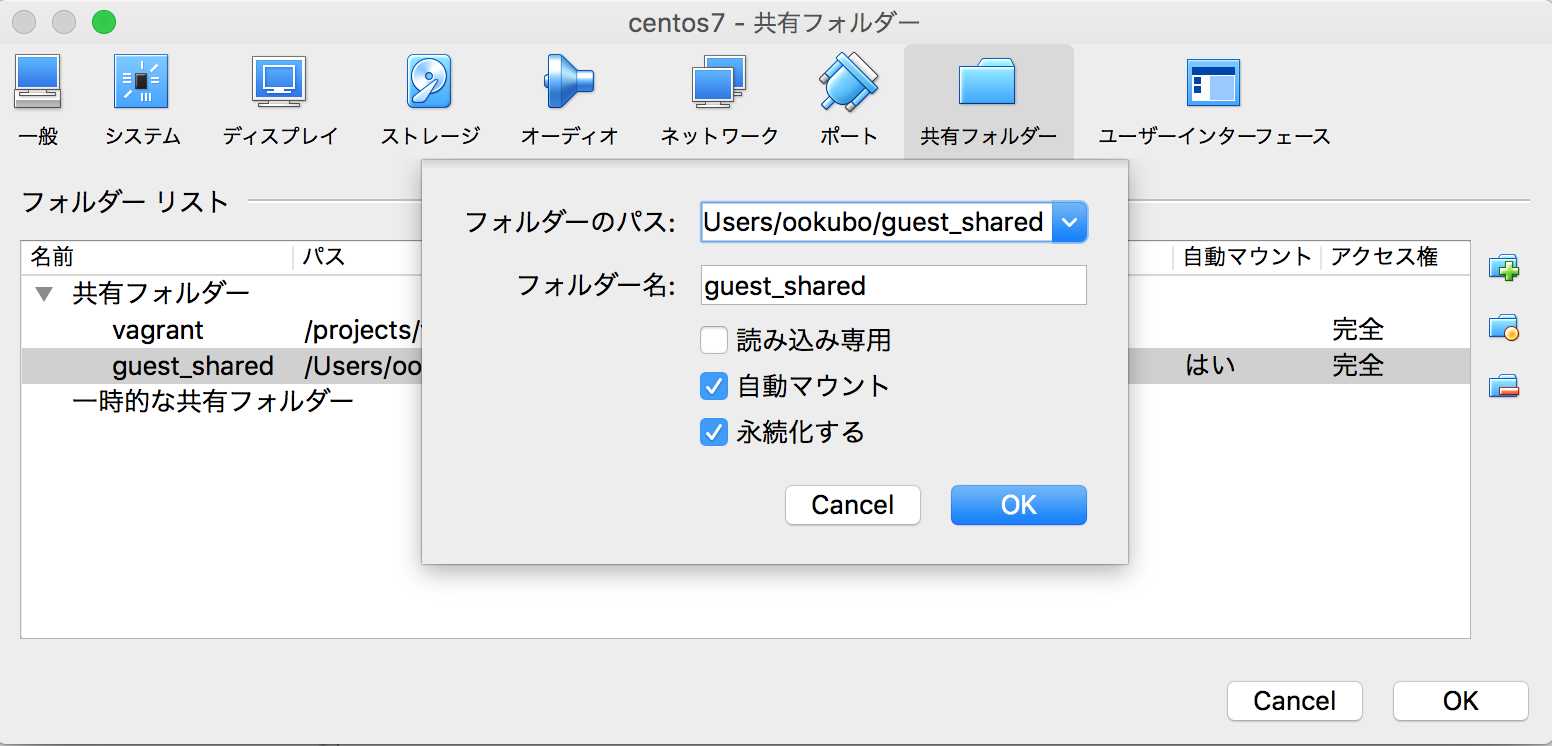Click the edit shared folder icon
The image size is (1552, 746).
click(x=1506, y=327)
